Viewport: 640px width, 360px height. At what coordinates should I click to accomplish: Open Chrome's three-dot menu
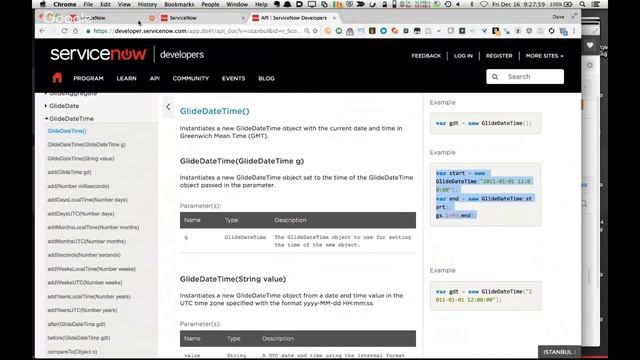(574, 31)
